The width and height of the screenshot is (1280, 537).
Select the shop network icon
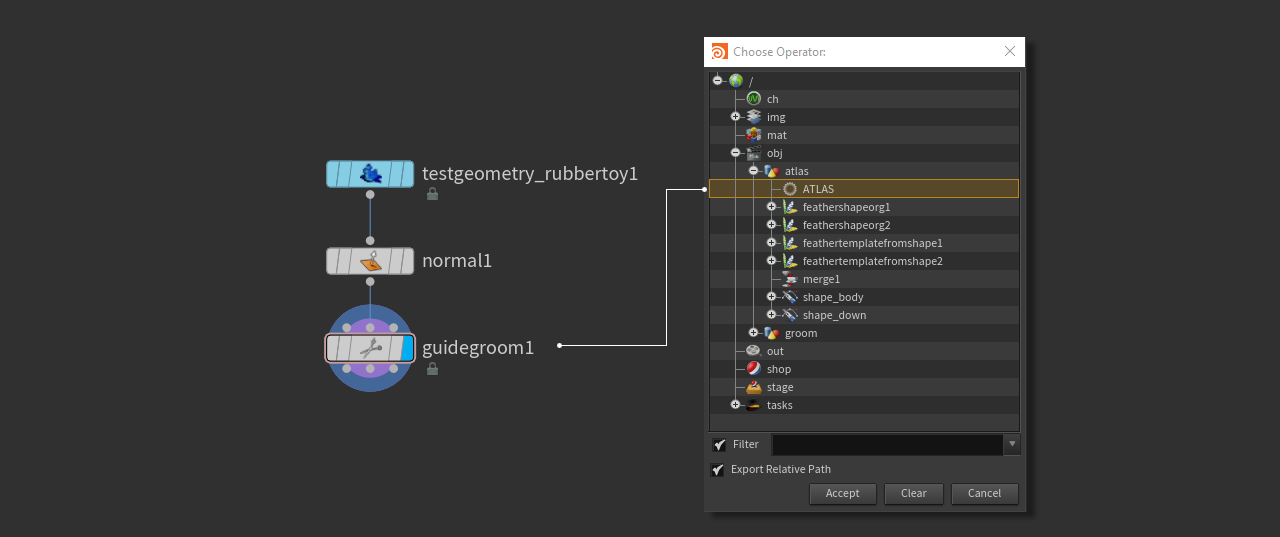(754, 369)
